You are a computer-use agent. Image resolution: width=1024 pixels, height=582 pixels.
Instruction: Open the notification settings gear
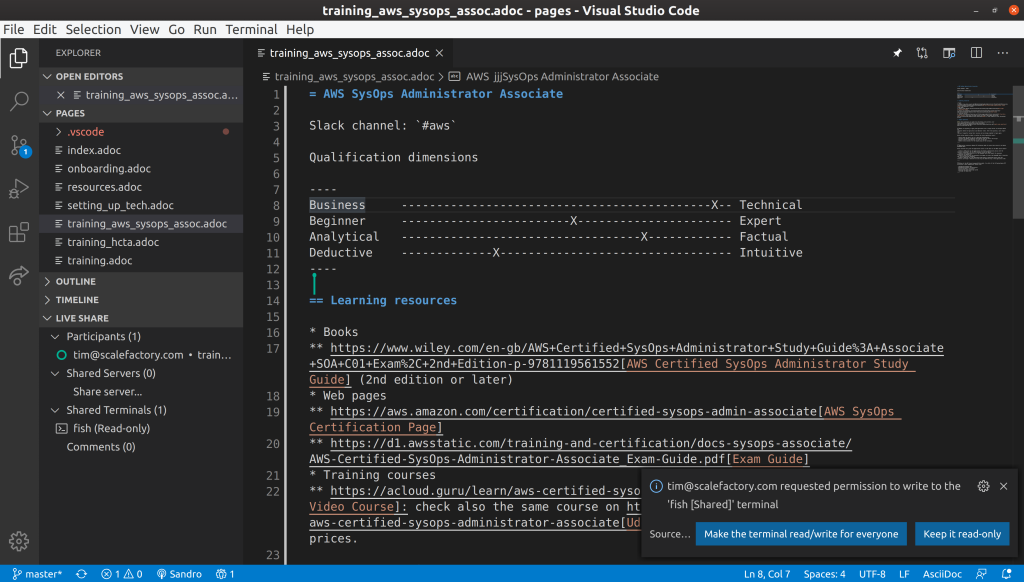(984, 486)
